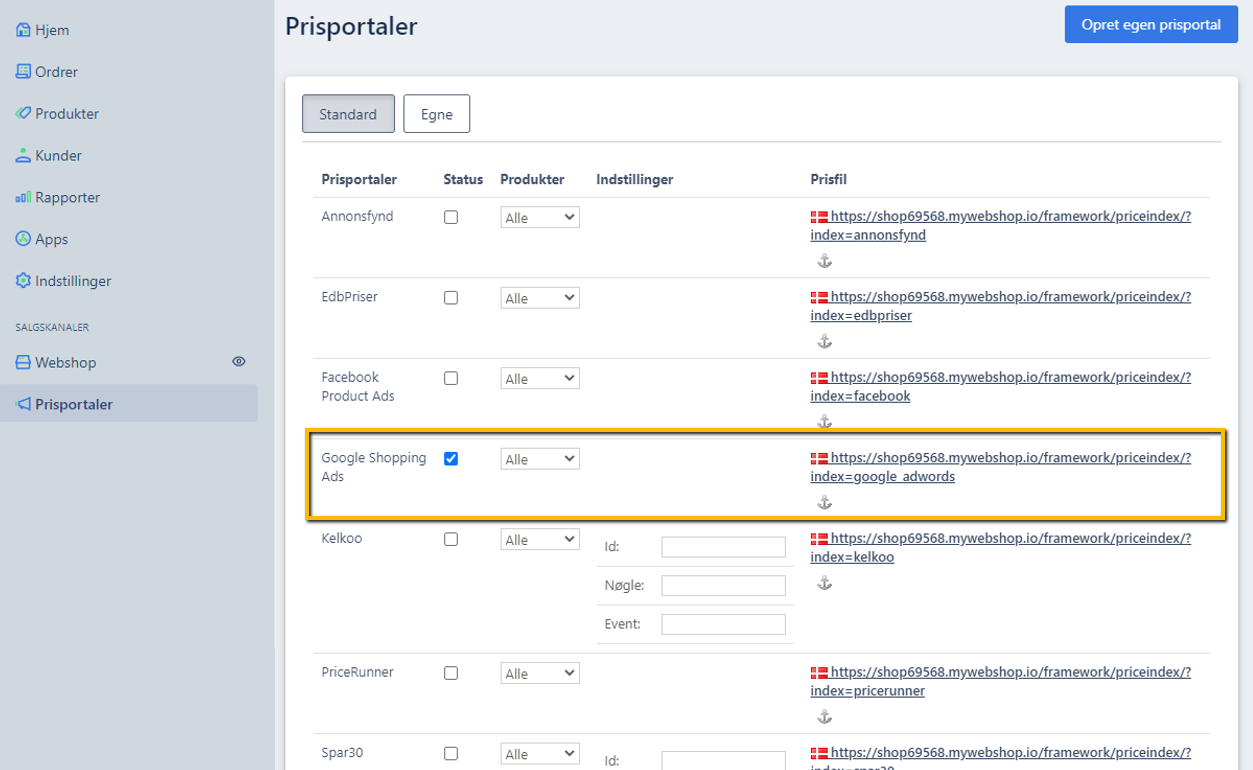The image size is (1253, 770).
Task: Click the Apps icon in sidebar
Action: [23, 239]
